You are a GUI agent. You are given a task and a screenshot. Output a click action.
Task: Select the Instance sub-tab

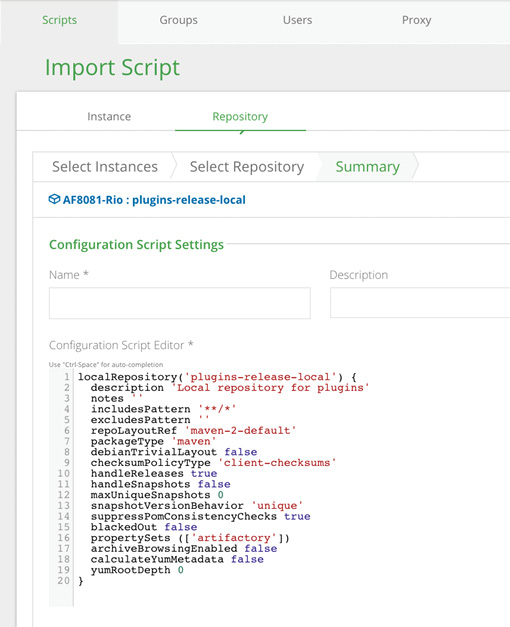109,116
